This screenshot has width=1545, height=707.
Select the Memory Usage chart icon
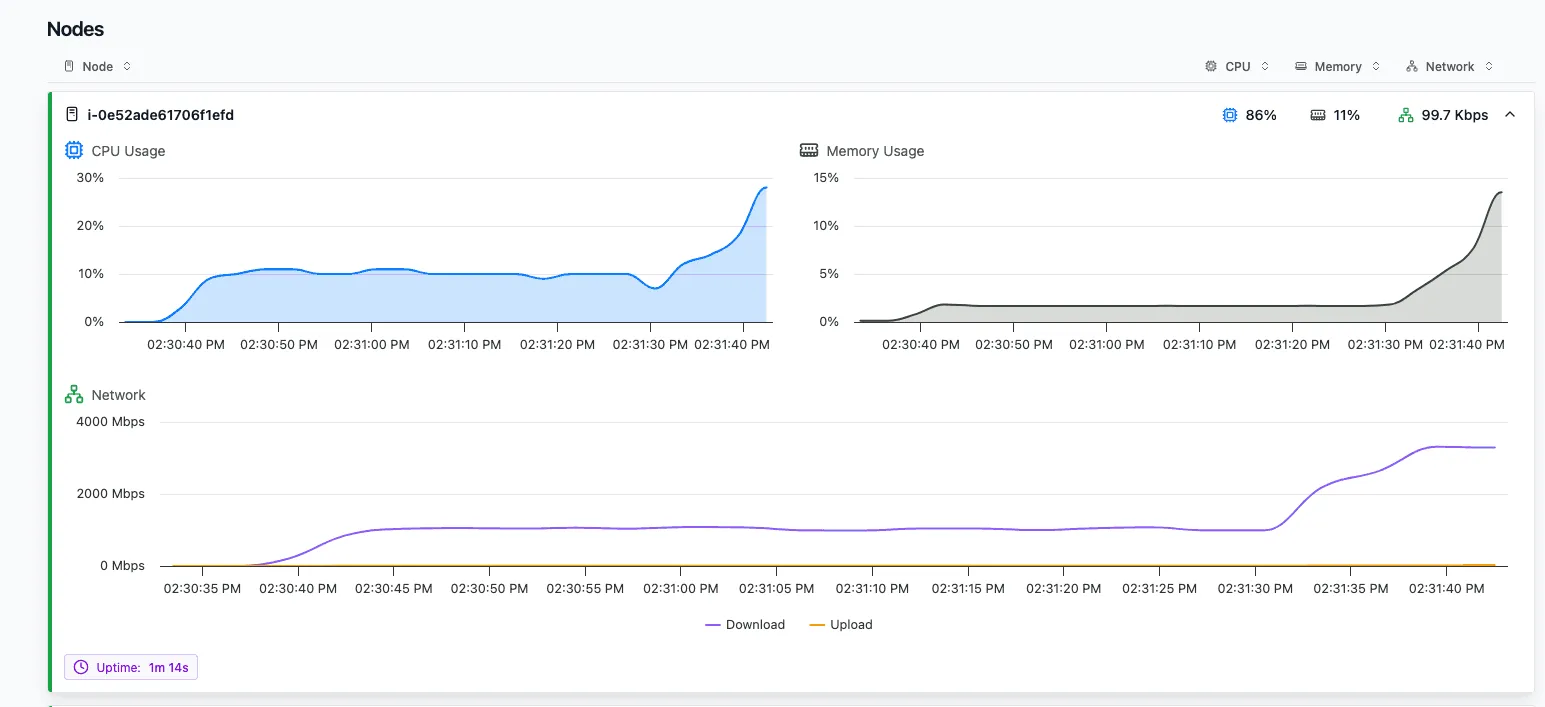point(808,150)
